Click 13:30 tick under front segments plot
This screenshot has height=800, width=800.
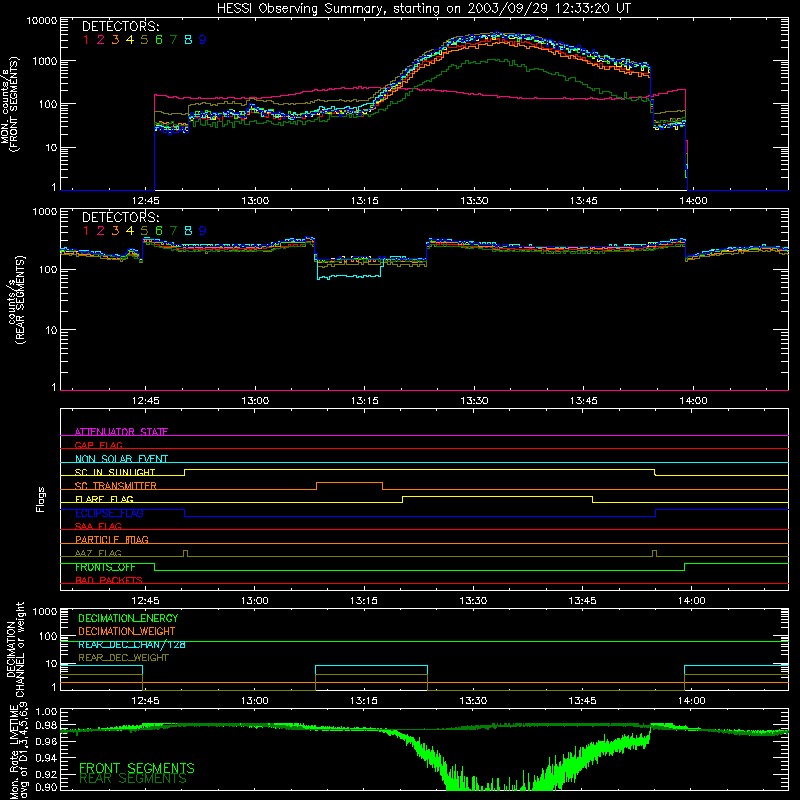point(474,201)
